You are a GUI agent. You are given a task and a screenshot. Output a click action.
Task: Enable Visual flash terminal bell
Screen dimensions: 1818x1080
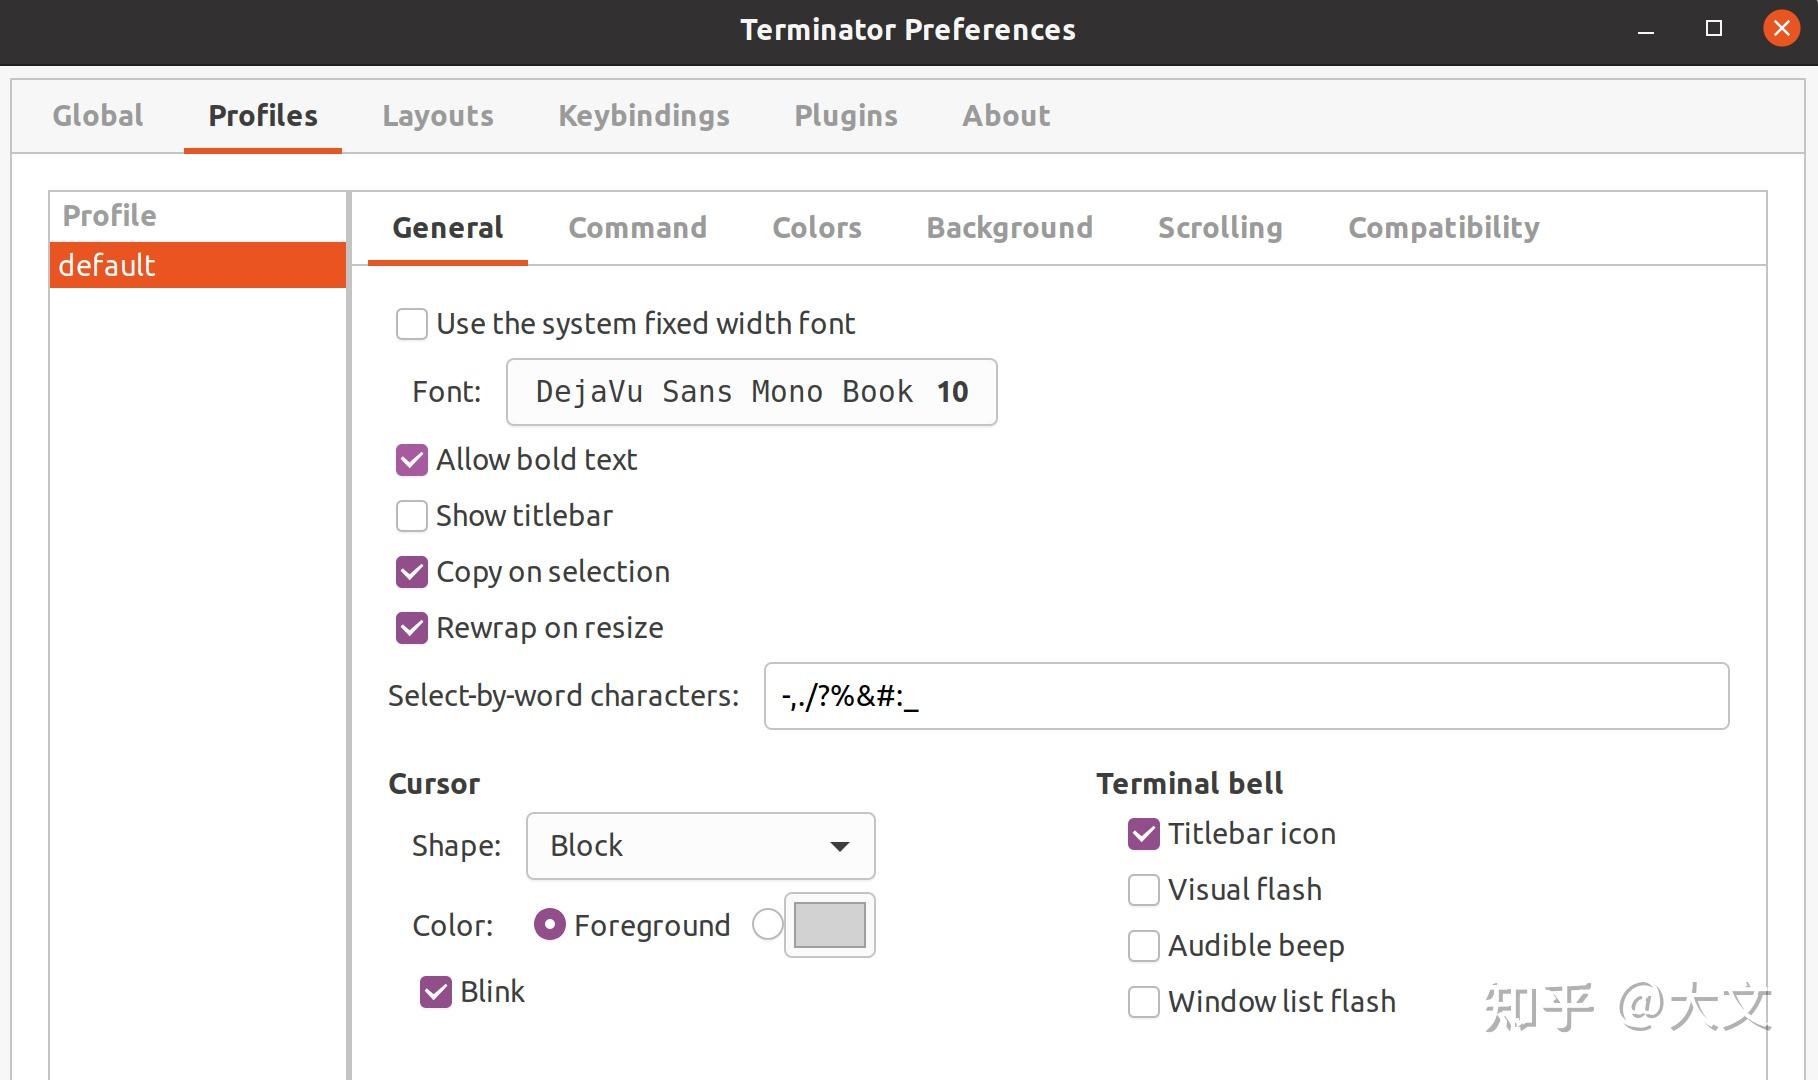1144,890
